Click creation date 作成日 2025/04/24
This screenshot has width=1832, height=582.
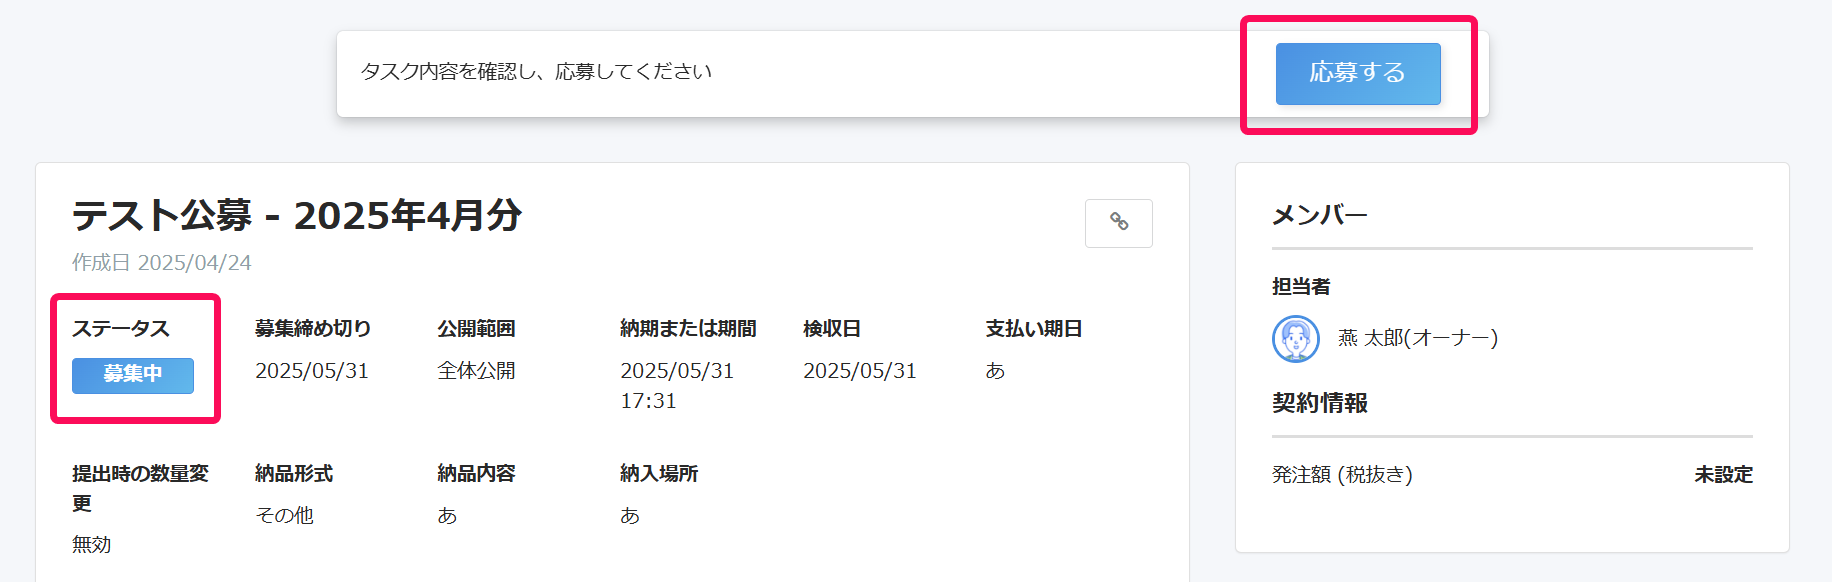[162, 262]
